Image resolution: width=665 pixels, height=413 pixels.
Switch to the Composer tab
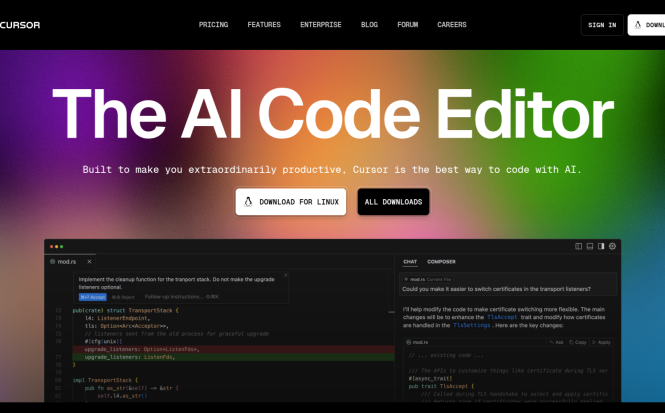click(x=441, y=262)
